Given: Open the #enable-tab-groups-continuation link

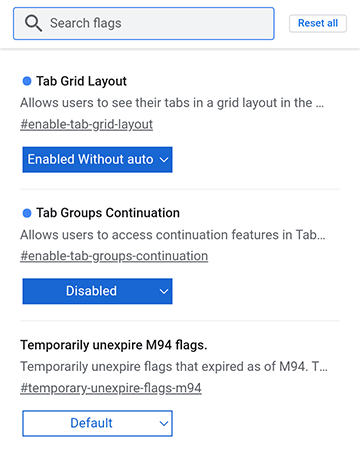Looking at the screenshot, I should (x=114, y=256).
